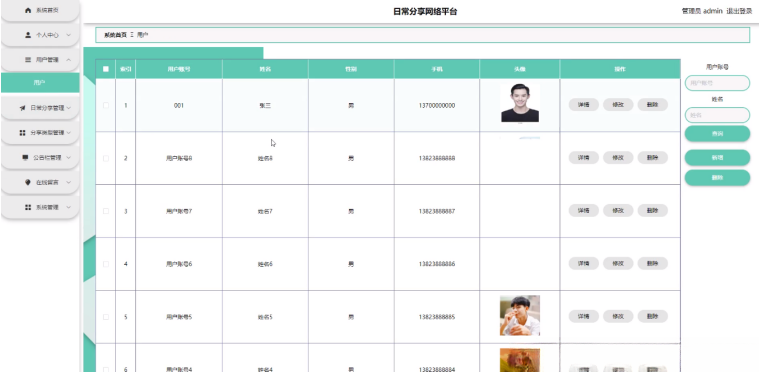
Task: Click the green 删除 batch delete button
Action: click(x=717, y=178)
